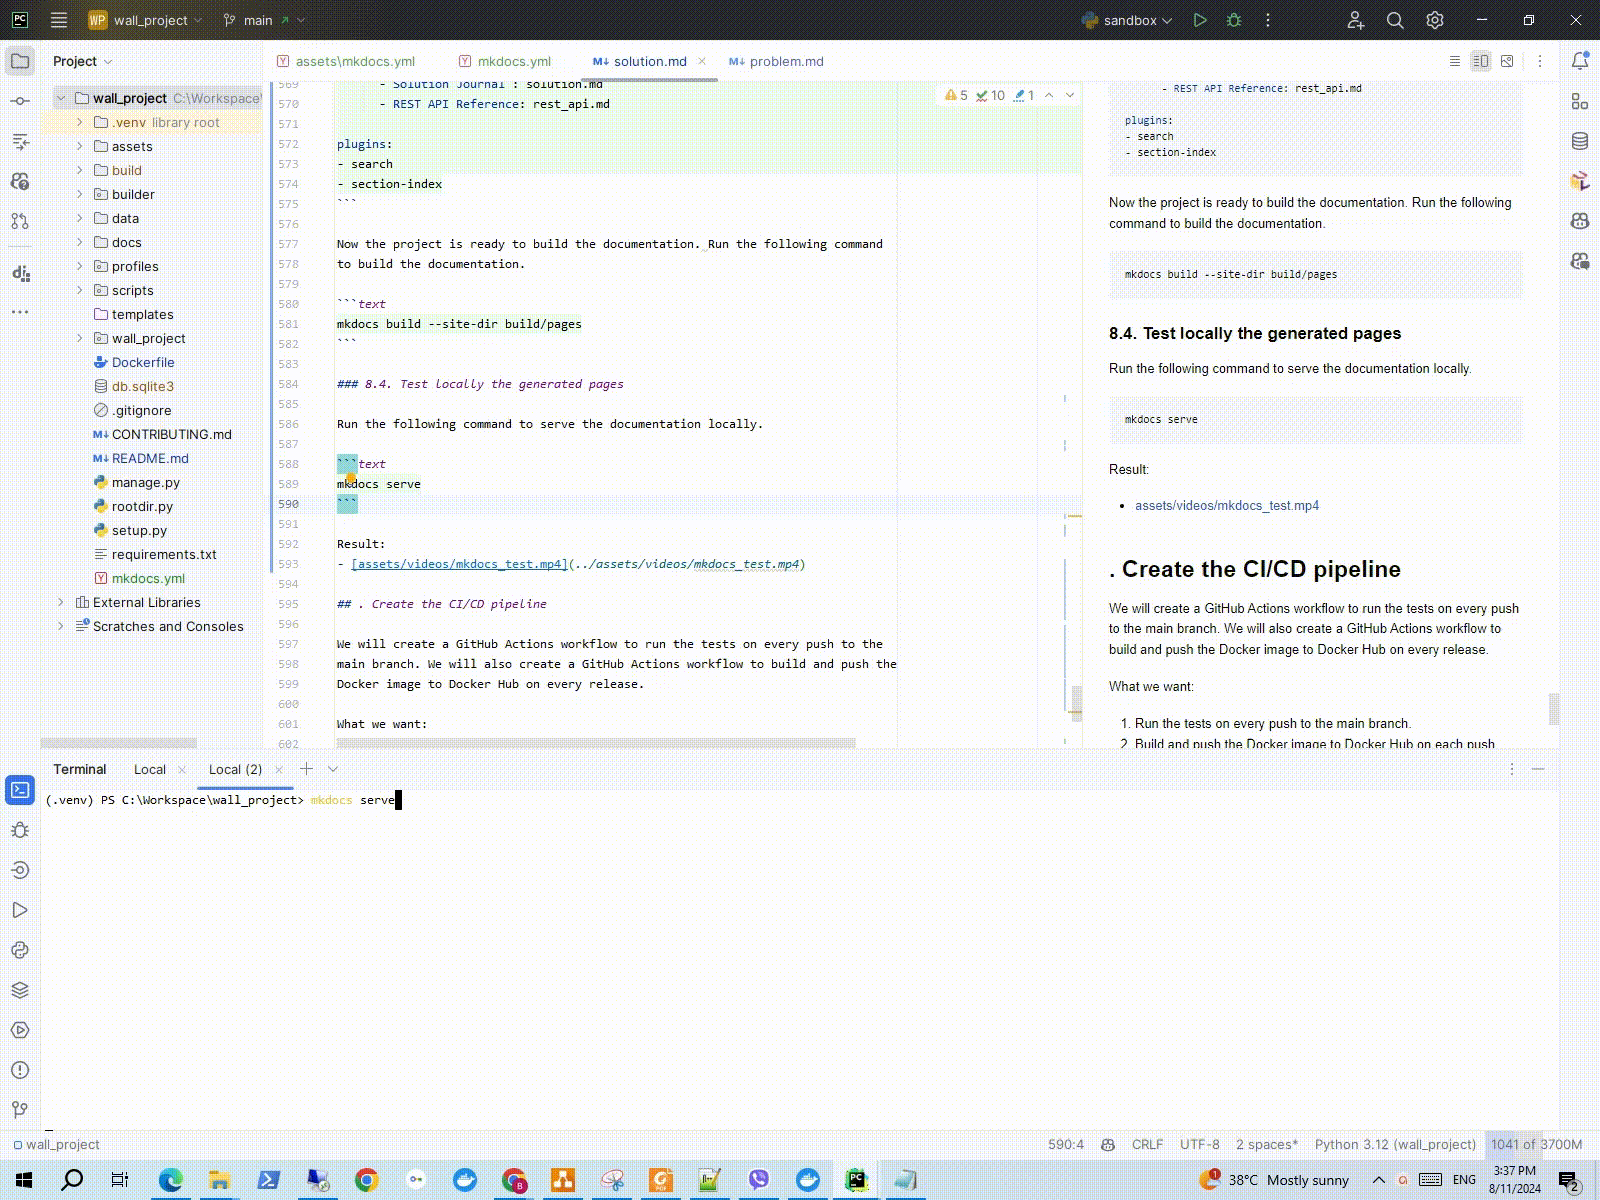
Task: Open the Python Console tool window
Action: click(x=20, y=950)
